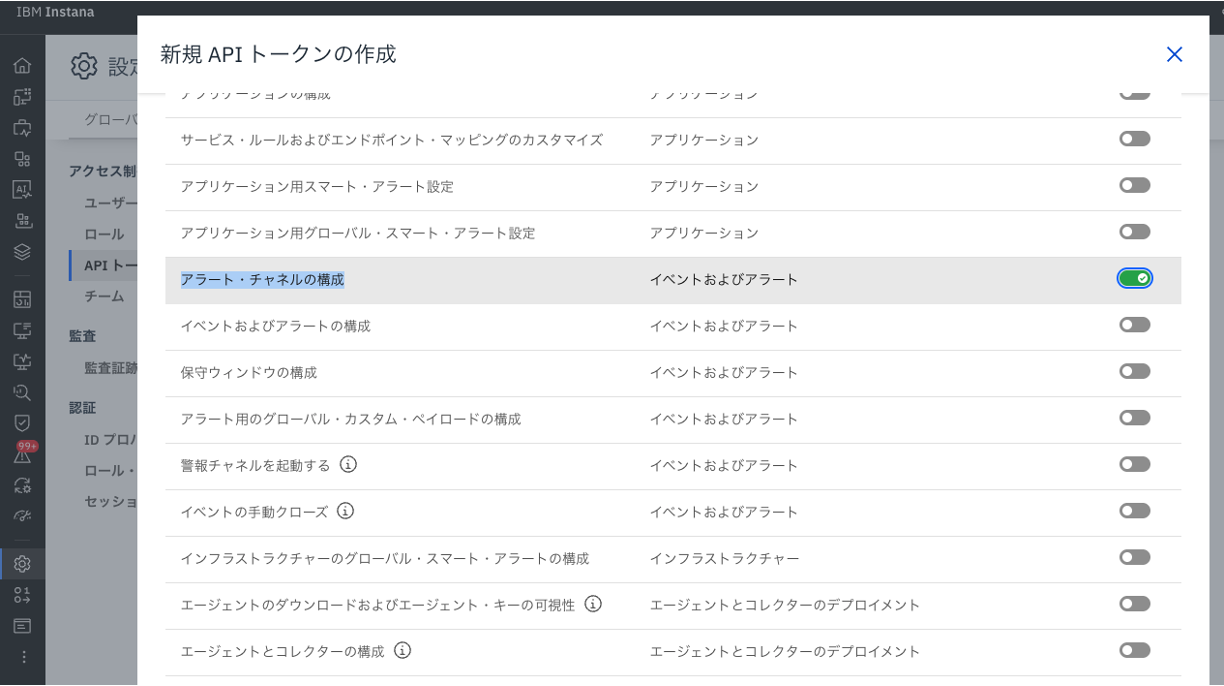This screenshot has width=1224, height=686.
Task: Enable エージェントのダウンロードおよびエージェント・キーの可視性 toggle
Action: coord(1135,604)
